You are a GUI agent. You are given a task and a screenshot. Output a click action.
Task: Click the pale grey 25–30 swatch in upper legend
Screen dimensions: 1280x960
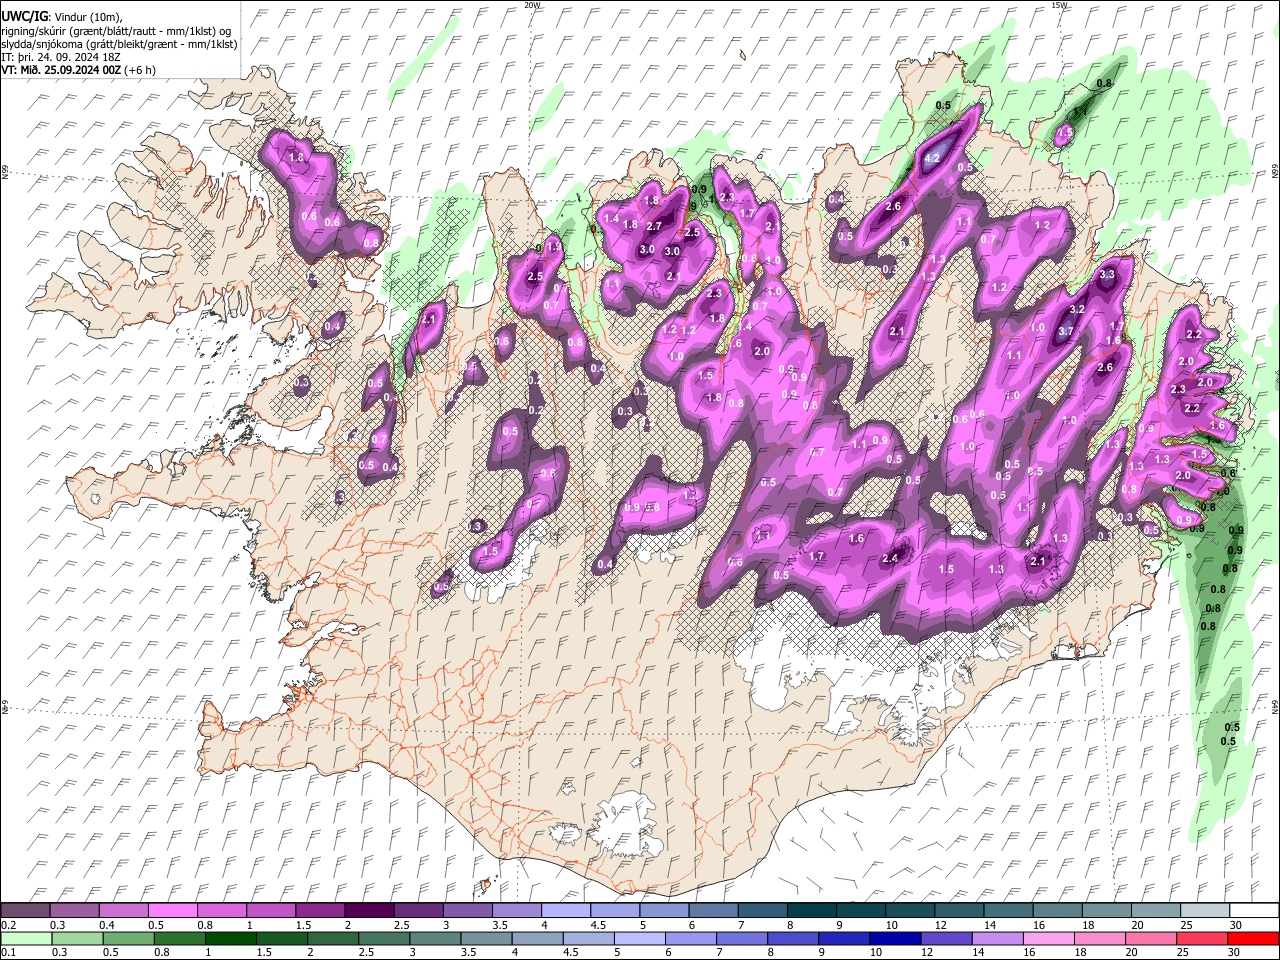coord(1205,910)
